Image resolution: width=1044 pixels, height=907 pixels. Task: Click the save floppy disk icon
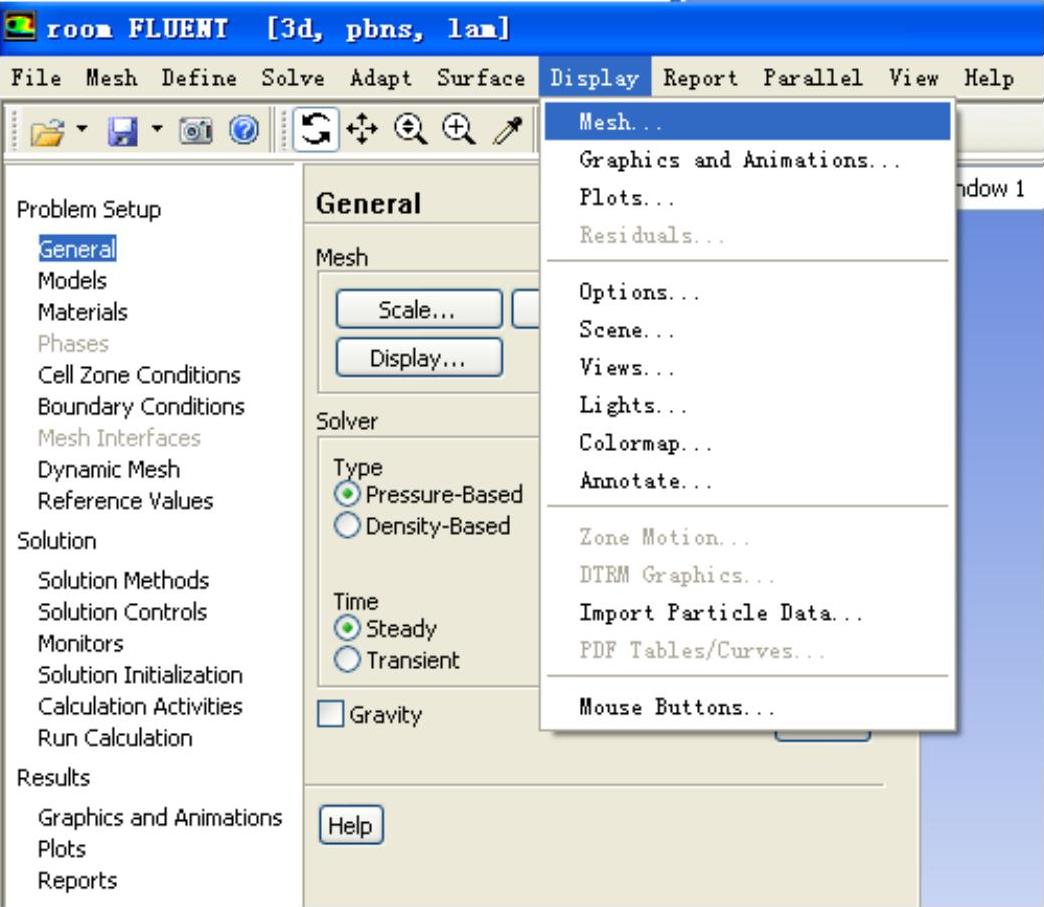[123, 131]
